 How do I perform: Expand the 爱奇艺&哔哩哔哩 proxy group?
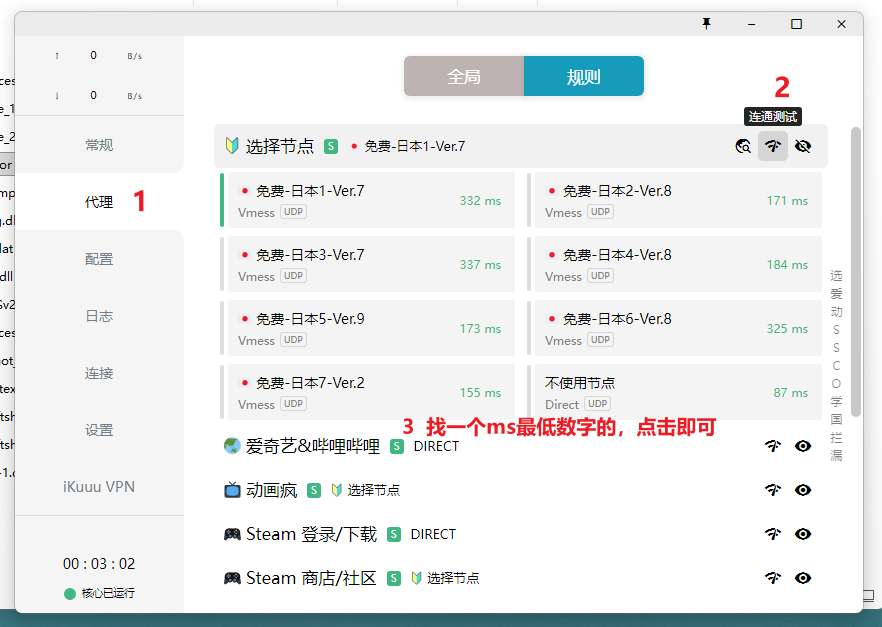pyautogui.click(x=312, y=446)
